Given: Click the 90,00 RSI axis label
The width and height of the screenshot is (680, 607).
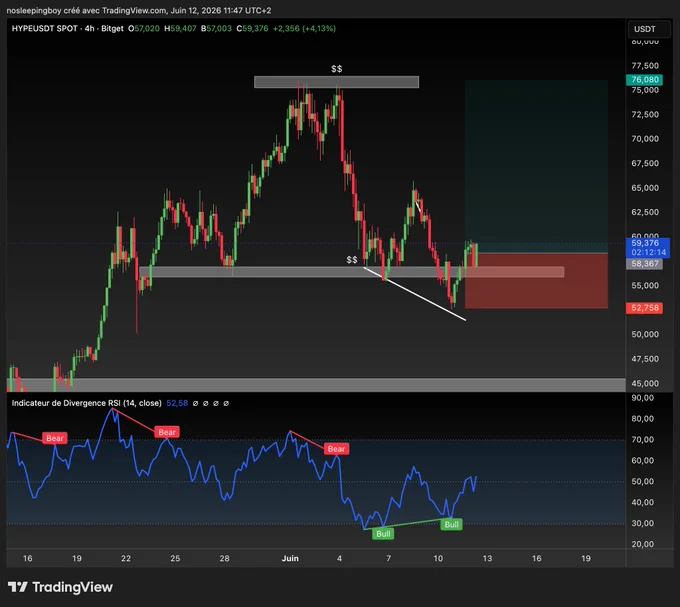Looking at the screenshot, I should [x=642, y=398].
